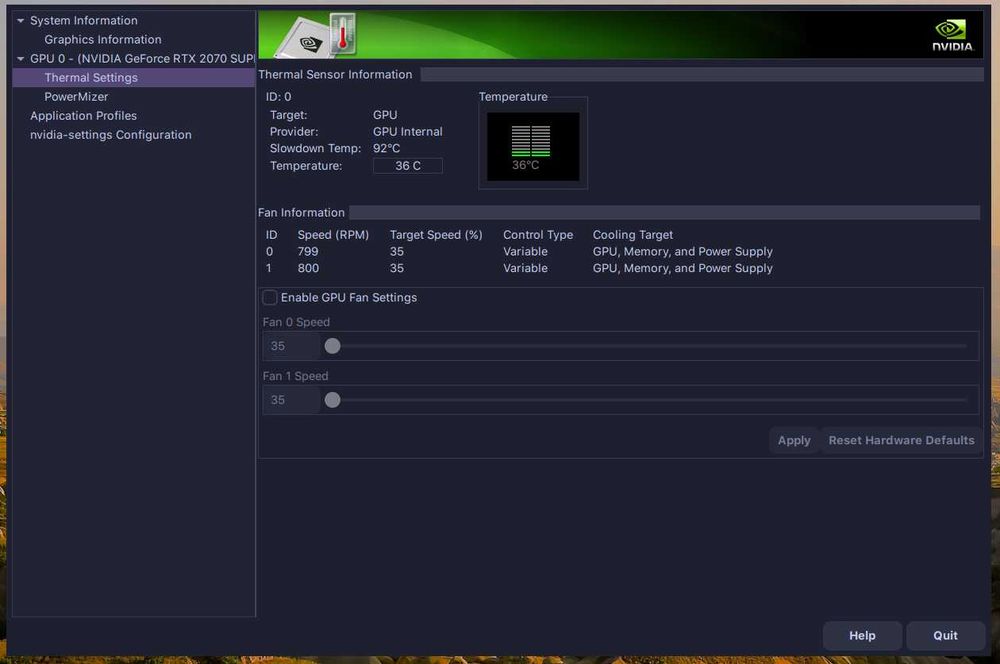Open Application Profiles page
Viewport: 1000px width, 664px height.
coord(84,116)
